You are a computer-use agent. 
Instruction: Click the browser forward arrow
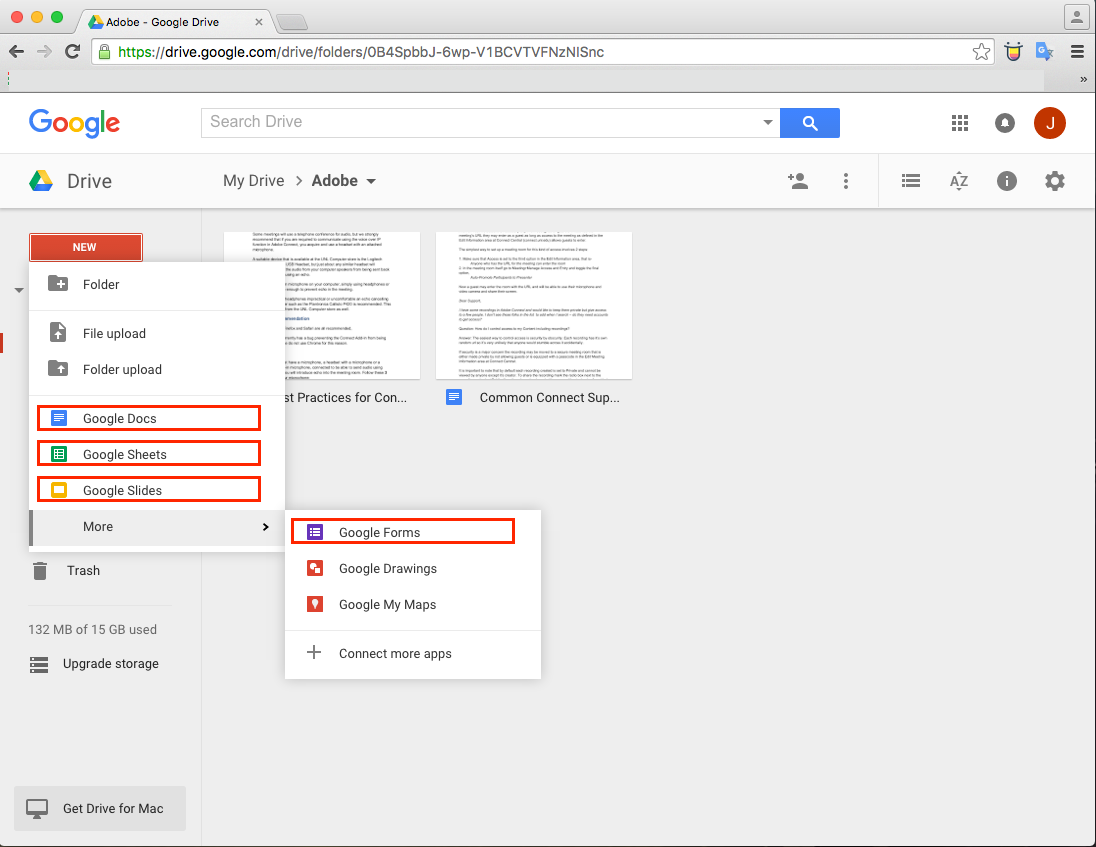[44, 52]
